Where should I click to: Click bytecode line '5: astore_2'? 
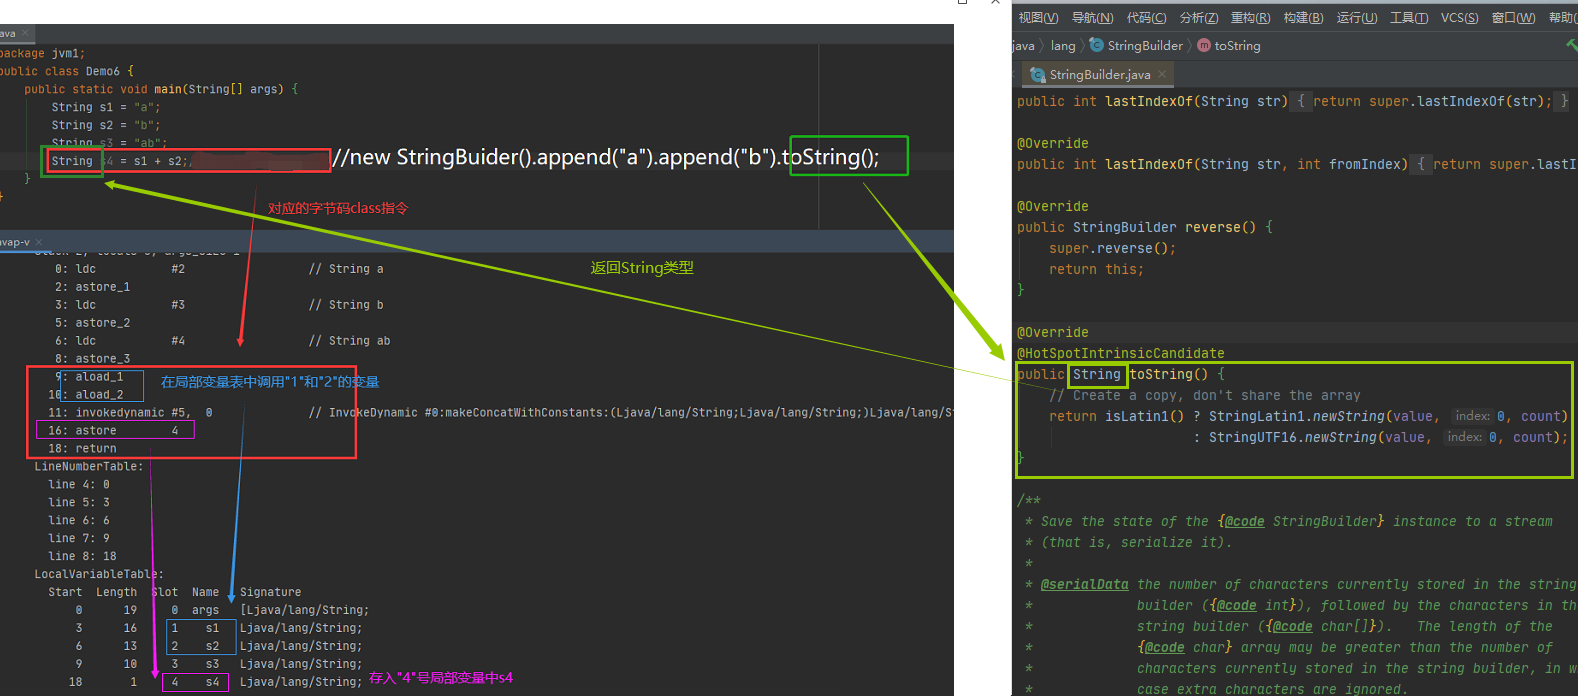92,323
